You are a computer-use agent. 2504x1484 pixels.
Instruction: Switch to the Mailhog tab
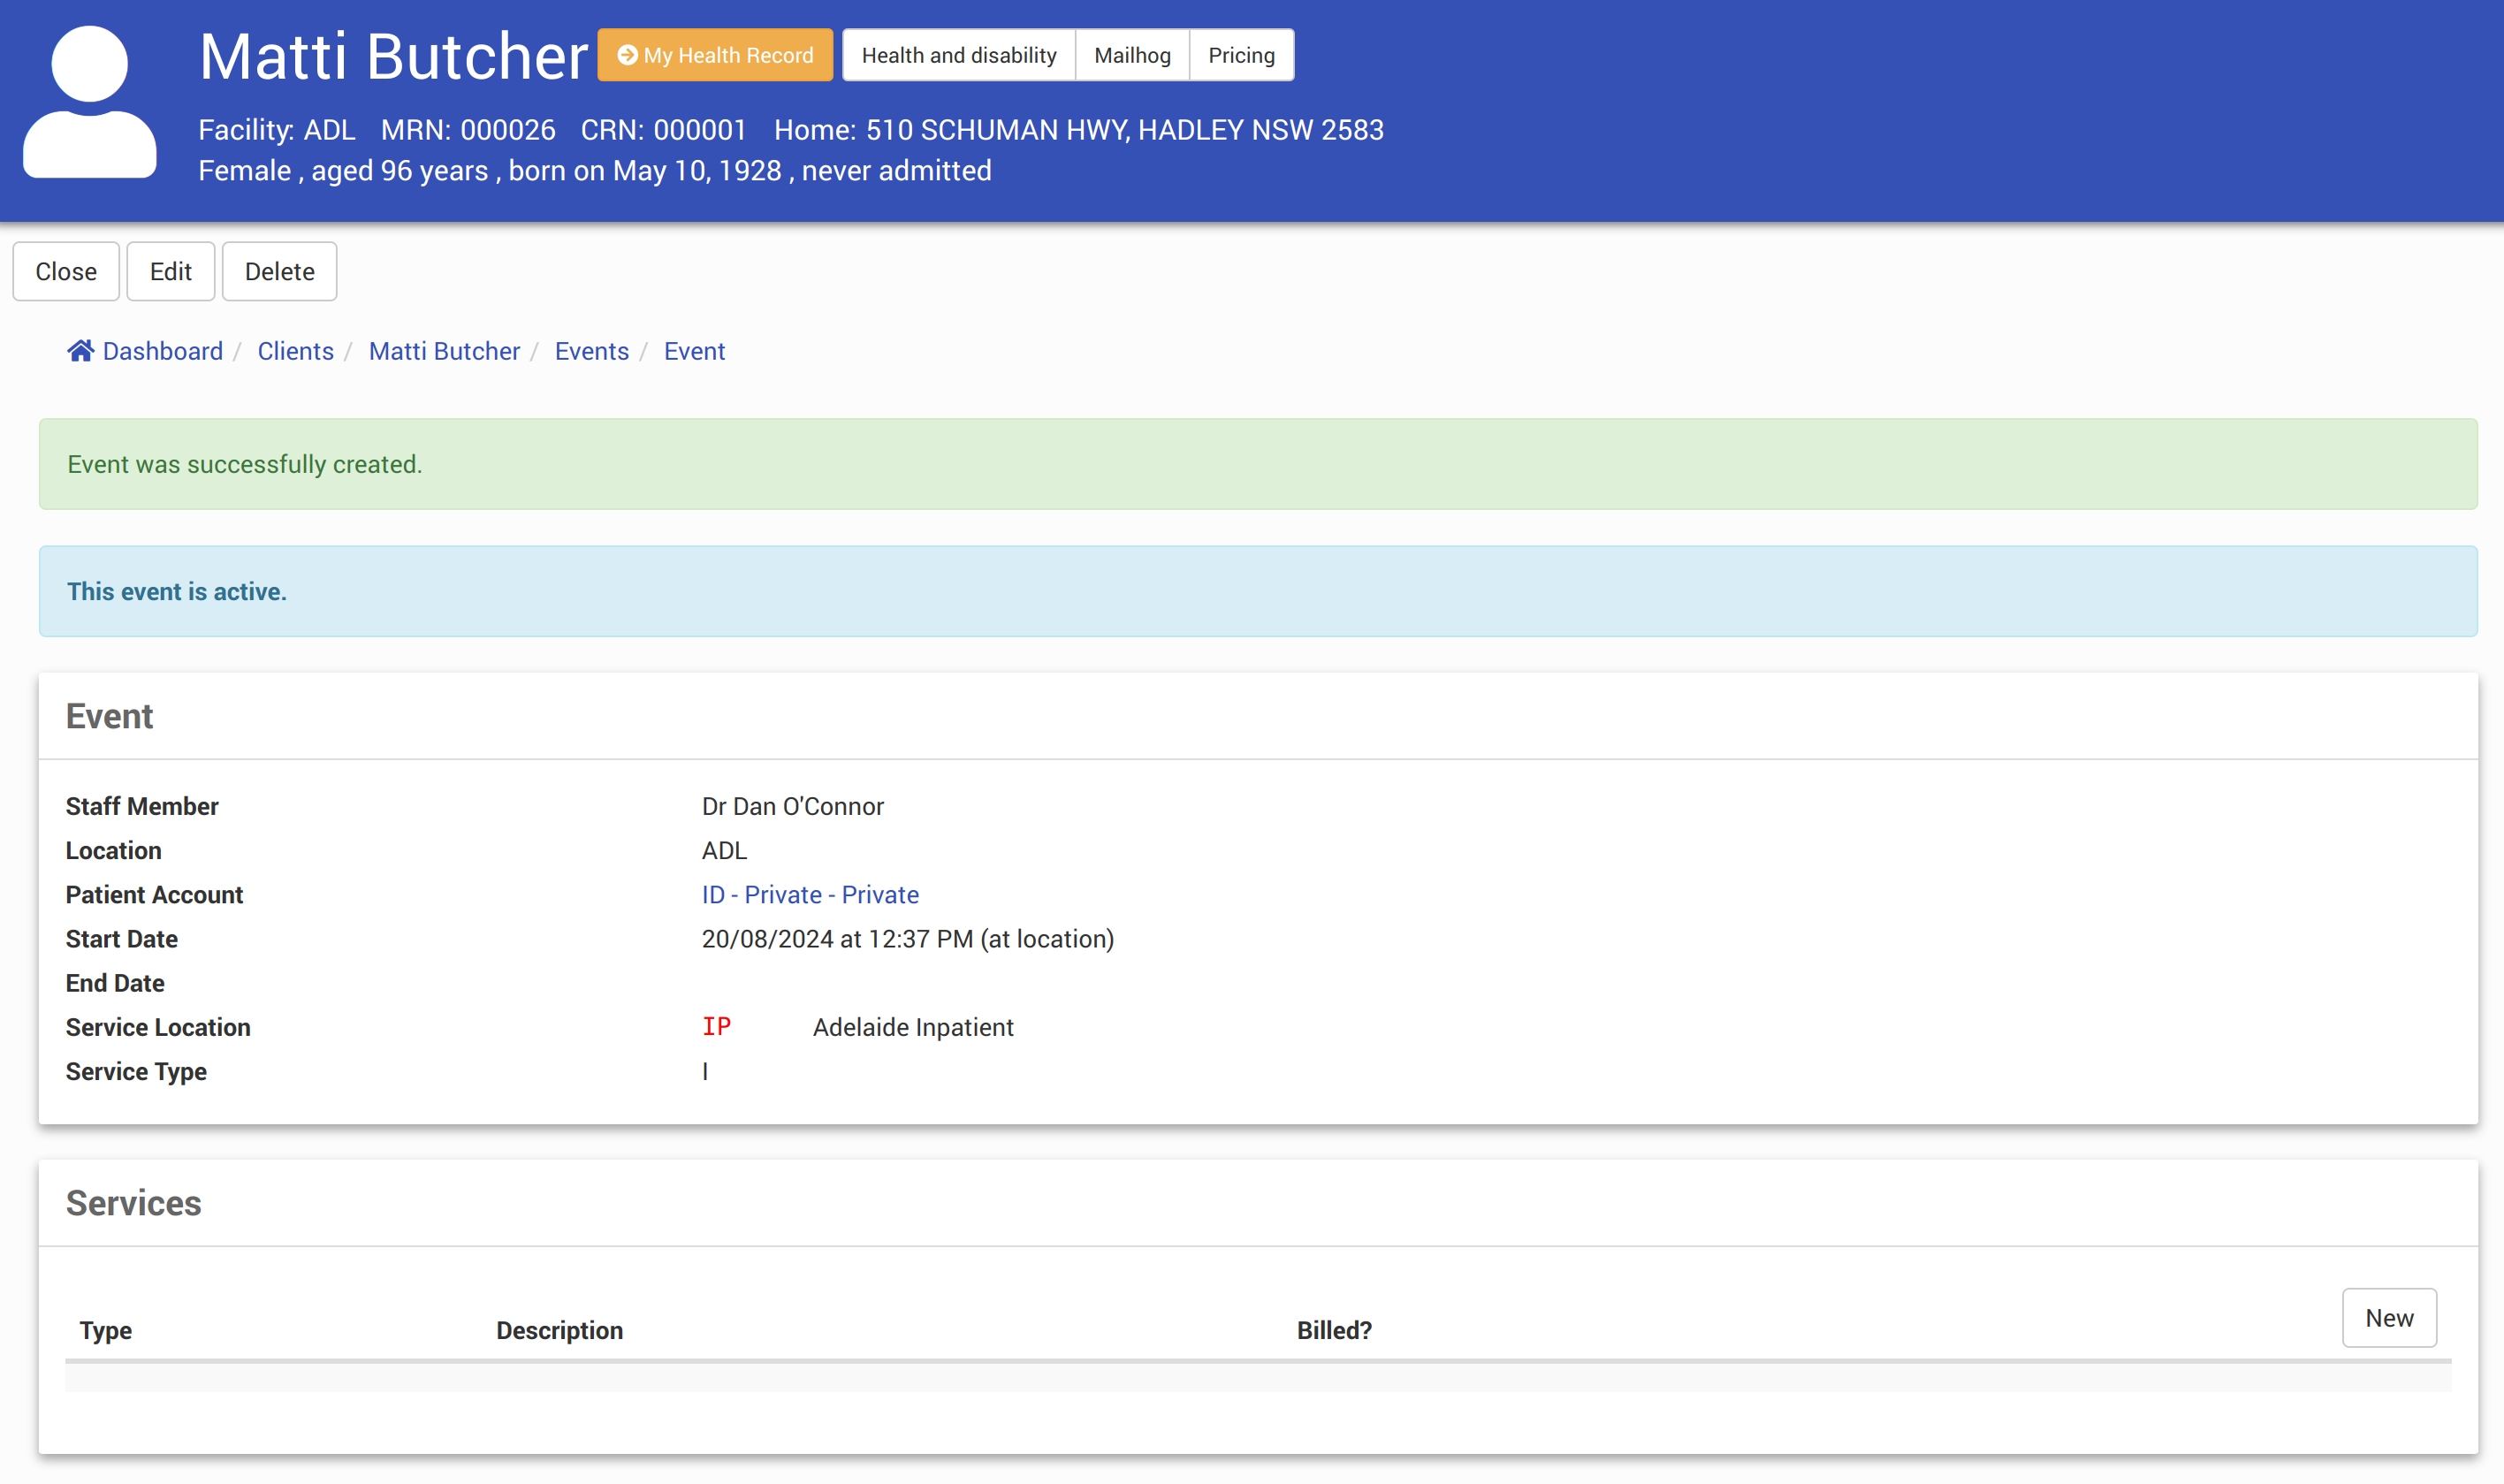click(x=1131, y=55)
